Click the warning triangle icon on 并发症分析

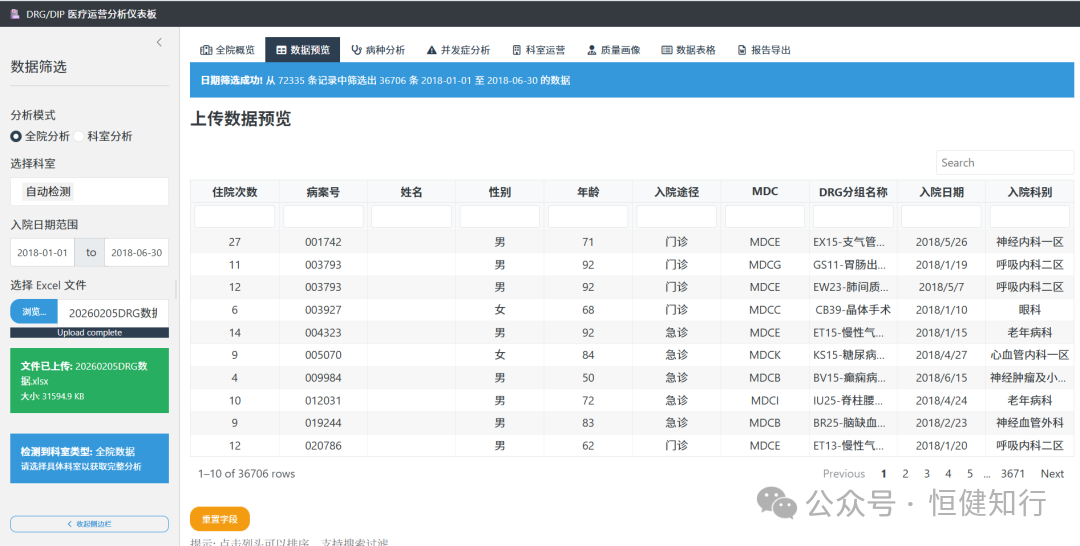coord(431,50)
